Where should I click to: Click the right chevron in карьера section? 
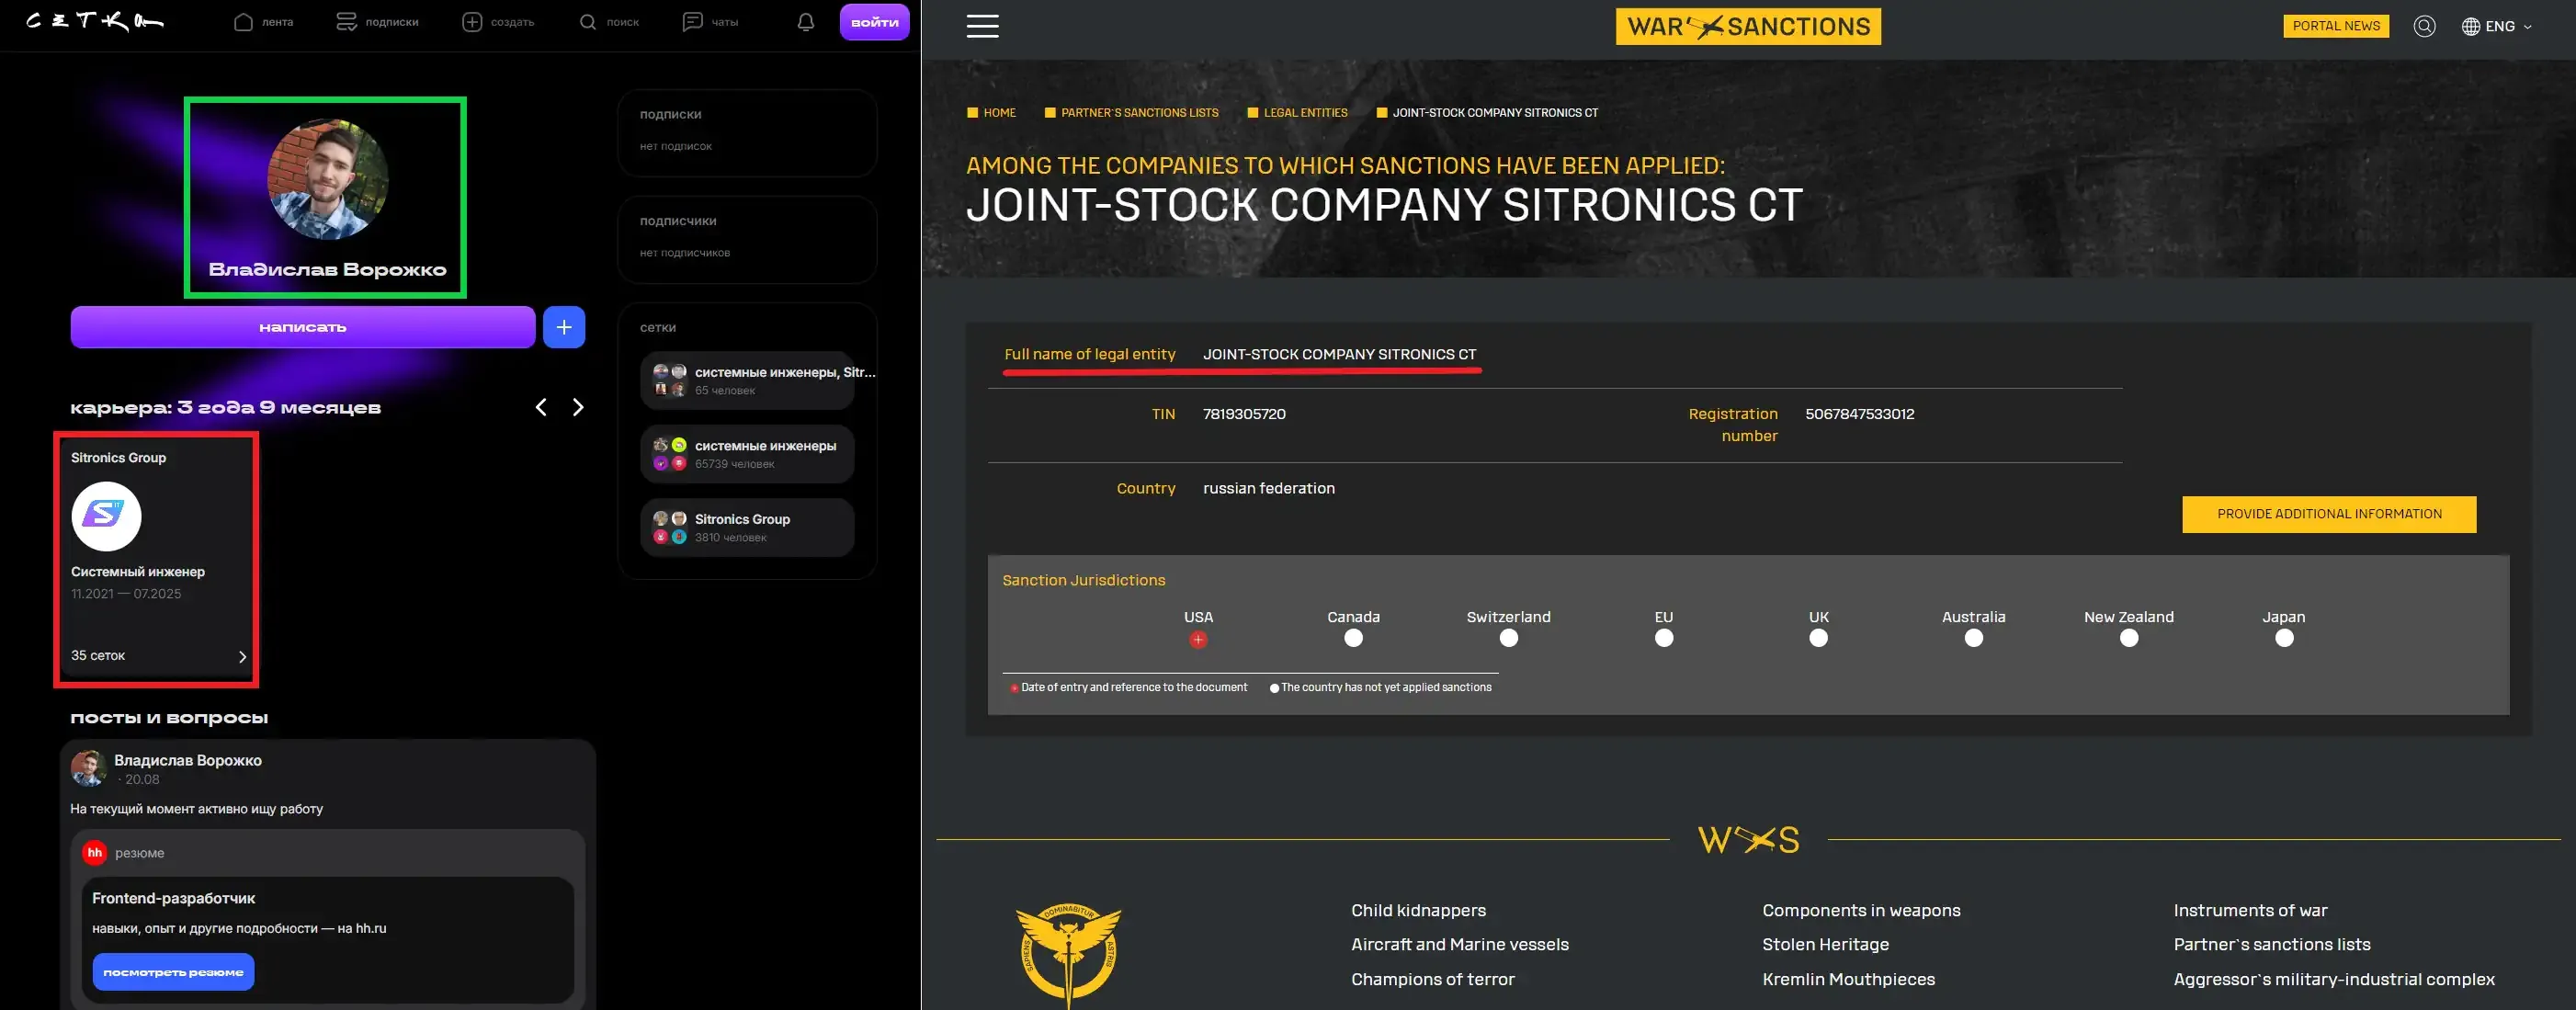coord(577,407)
